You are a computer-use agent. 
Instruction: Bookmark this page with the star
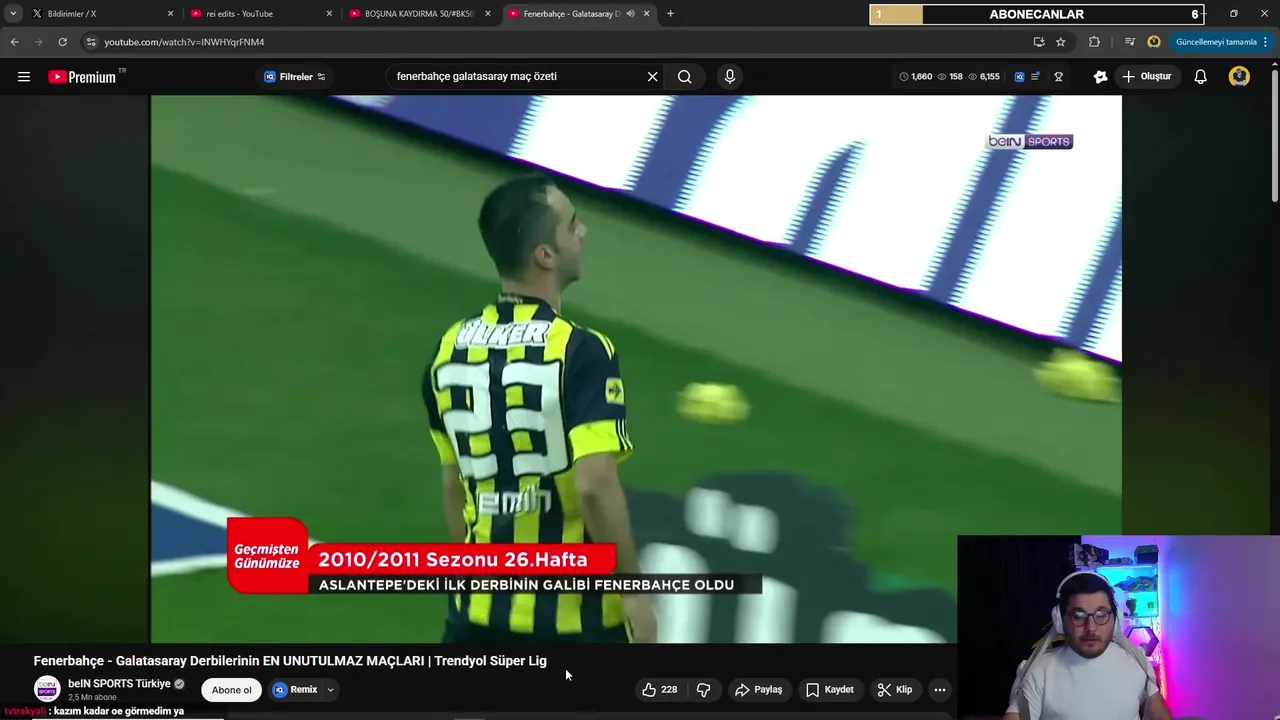point(1061,42)
